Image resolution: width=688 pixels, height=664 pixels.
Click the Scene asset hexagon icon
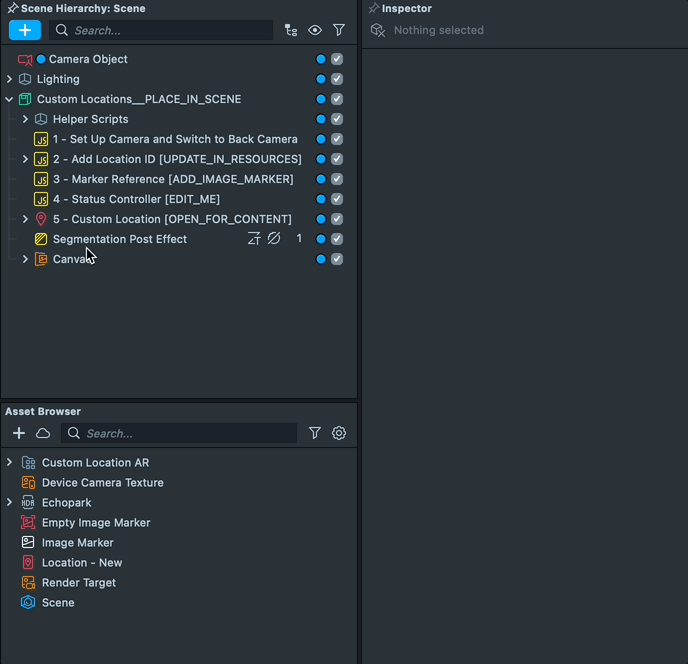coord(28,603)
